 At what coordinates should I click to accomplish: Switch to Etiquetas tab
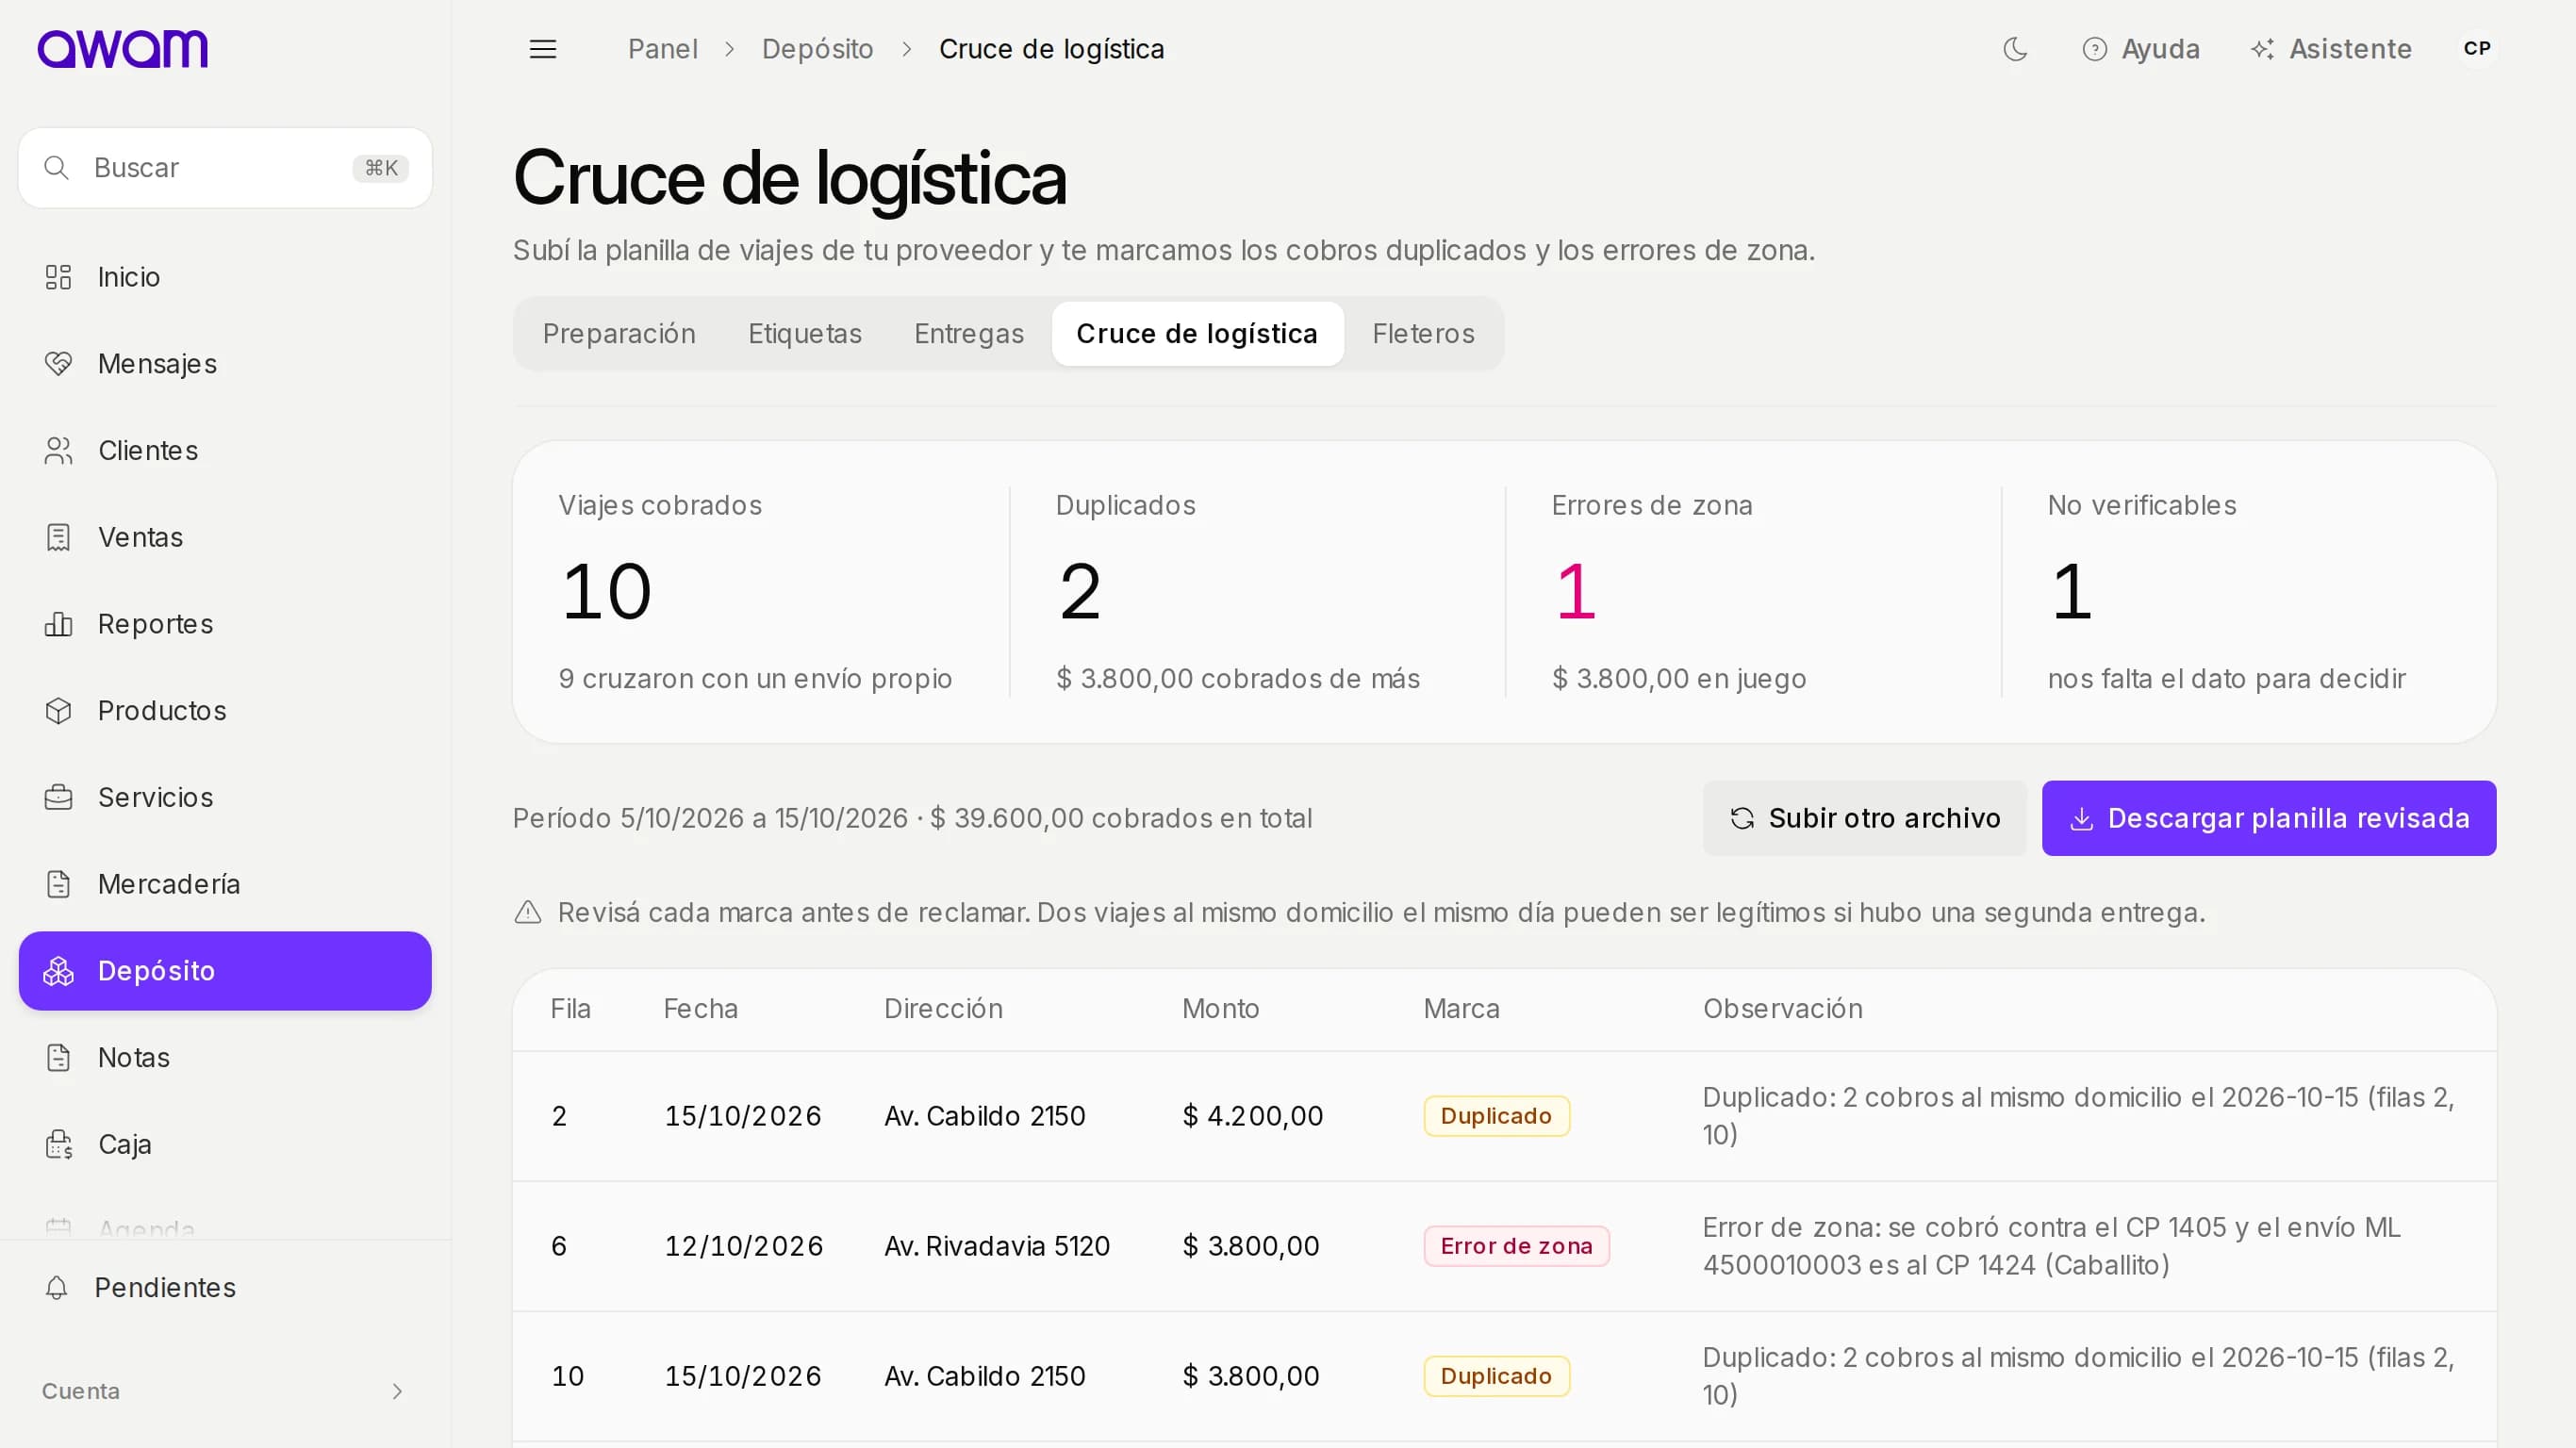coord(805,334)
